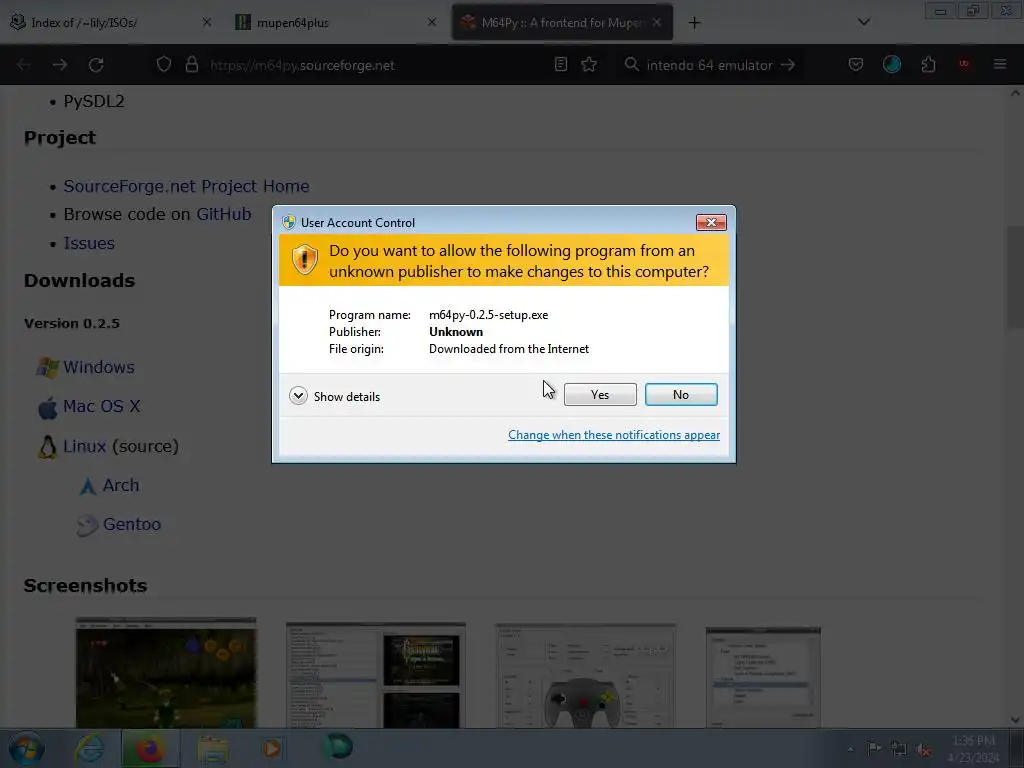The width and height of the screenshot is (1024, 768).
Task: Go back one page in Firefox
Action: (24, 65)
